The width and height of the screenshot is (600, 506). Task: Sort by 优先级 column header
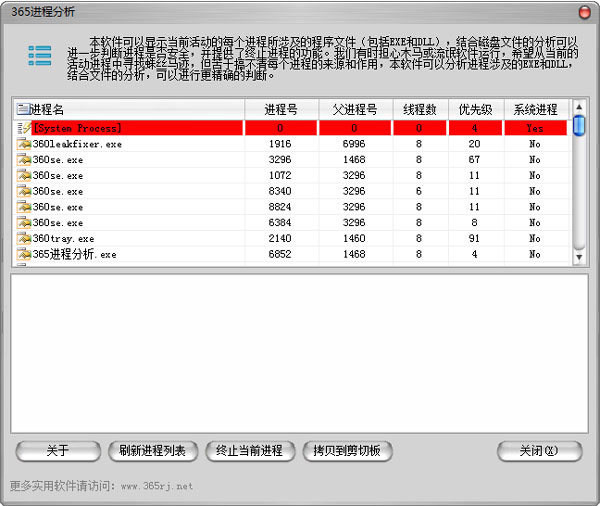pos(476,109)
